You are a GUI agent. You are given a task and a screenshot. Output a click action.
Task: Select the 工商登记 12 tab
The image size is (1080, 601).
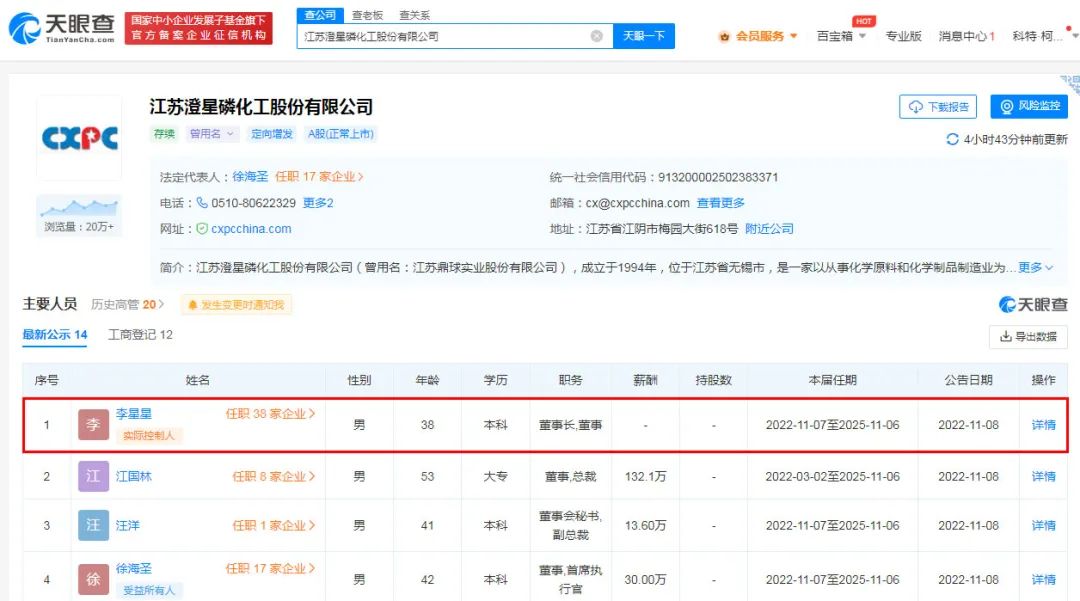click(140, 335)
